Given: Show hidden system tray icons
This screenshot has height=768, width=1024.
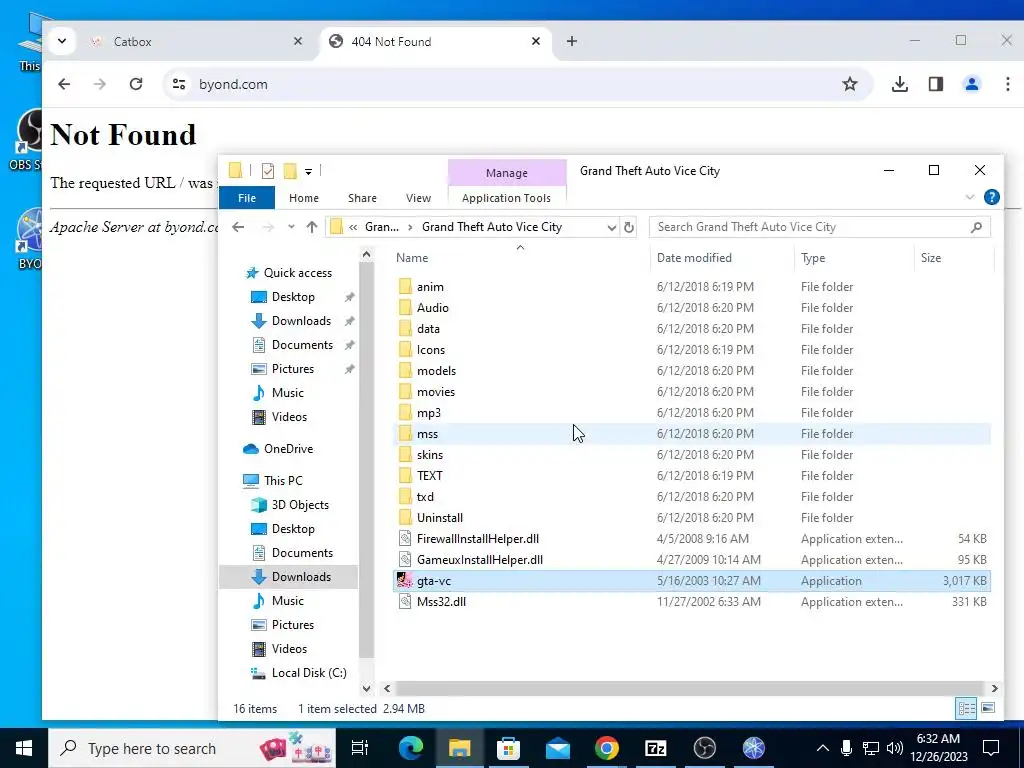Looking at the screenshot, I should pos(823,748).
